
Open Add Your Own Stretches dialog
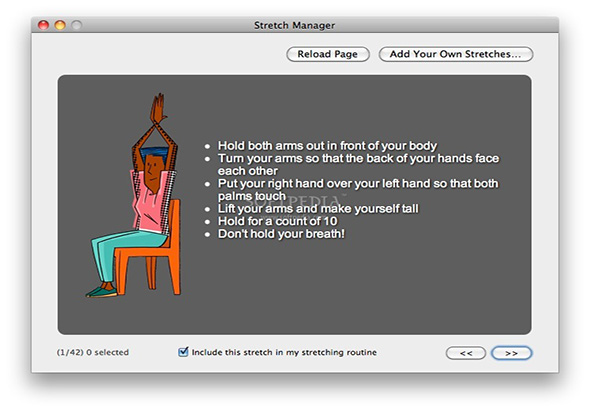pyautogui.click(x=456, y=54)
